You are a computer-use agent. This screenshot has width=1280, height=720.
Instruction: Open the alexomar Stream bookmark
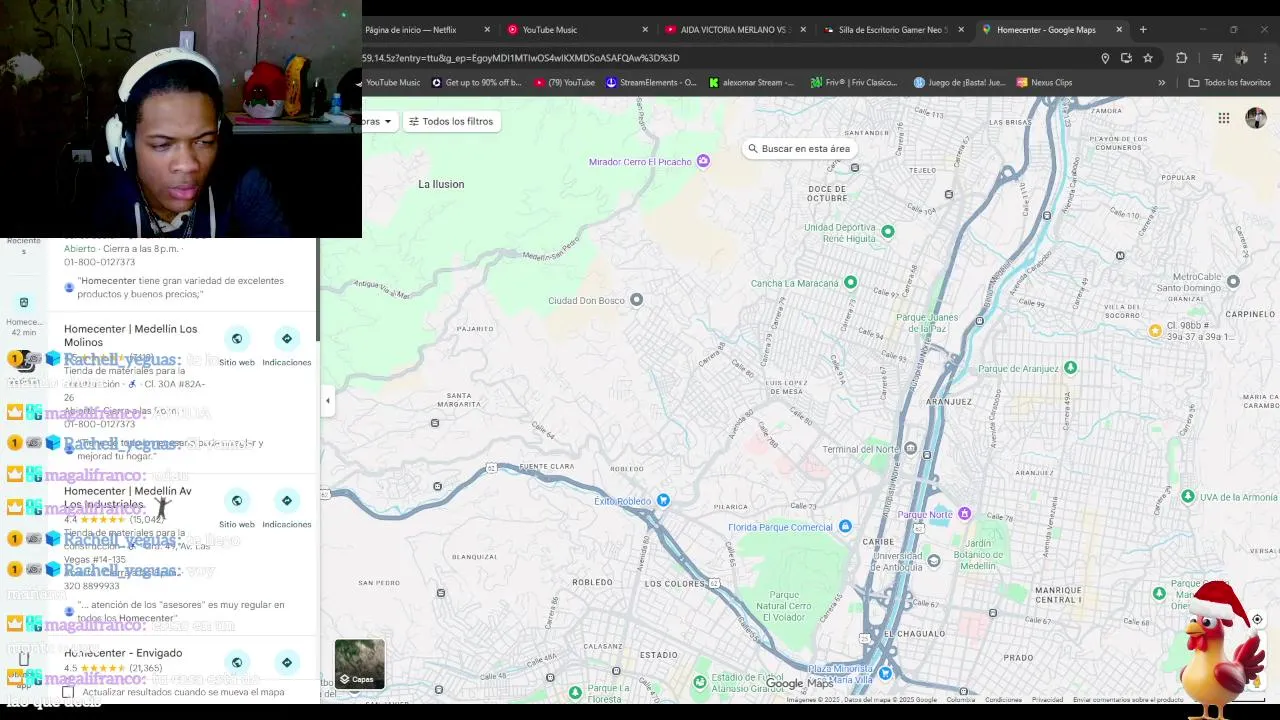[x=751, y=83]
